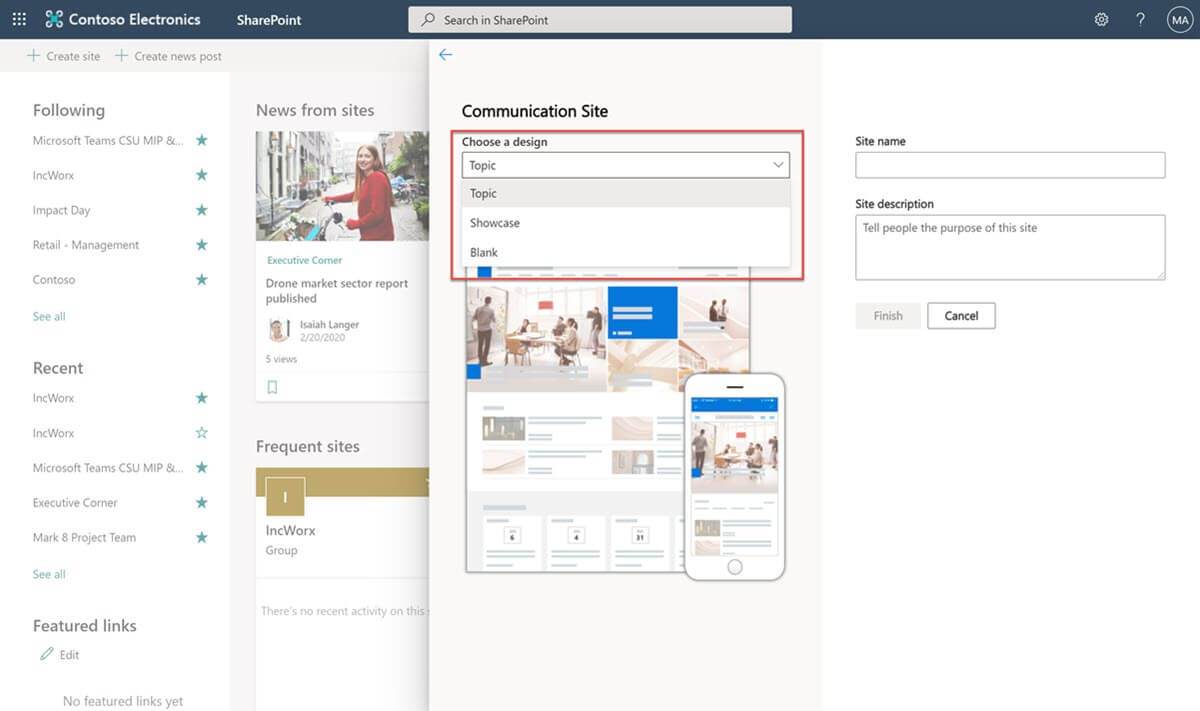Click Edit under Featured links
This screenshot has width=1200, height=711.
click(69, 655)
